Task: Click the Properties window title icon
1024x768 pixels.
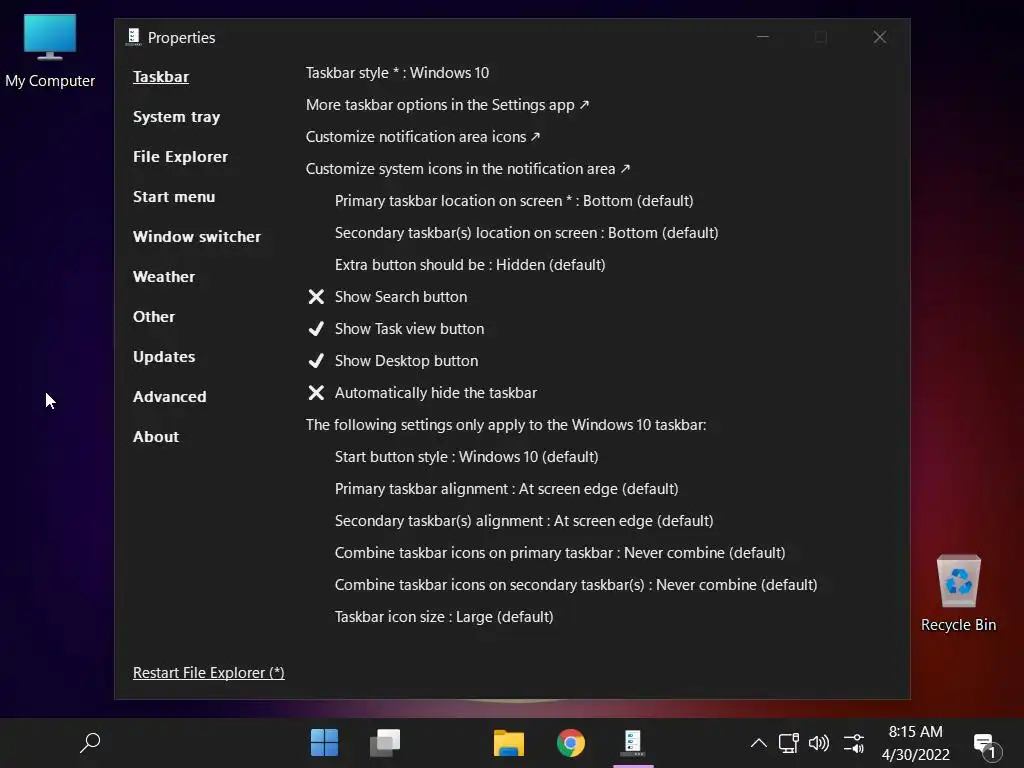Action: (x=133, y=37)
